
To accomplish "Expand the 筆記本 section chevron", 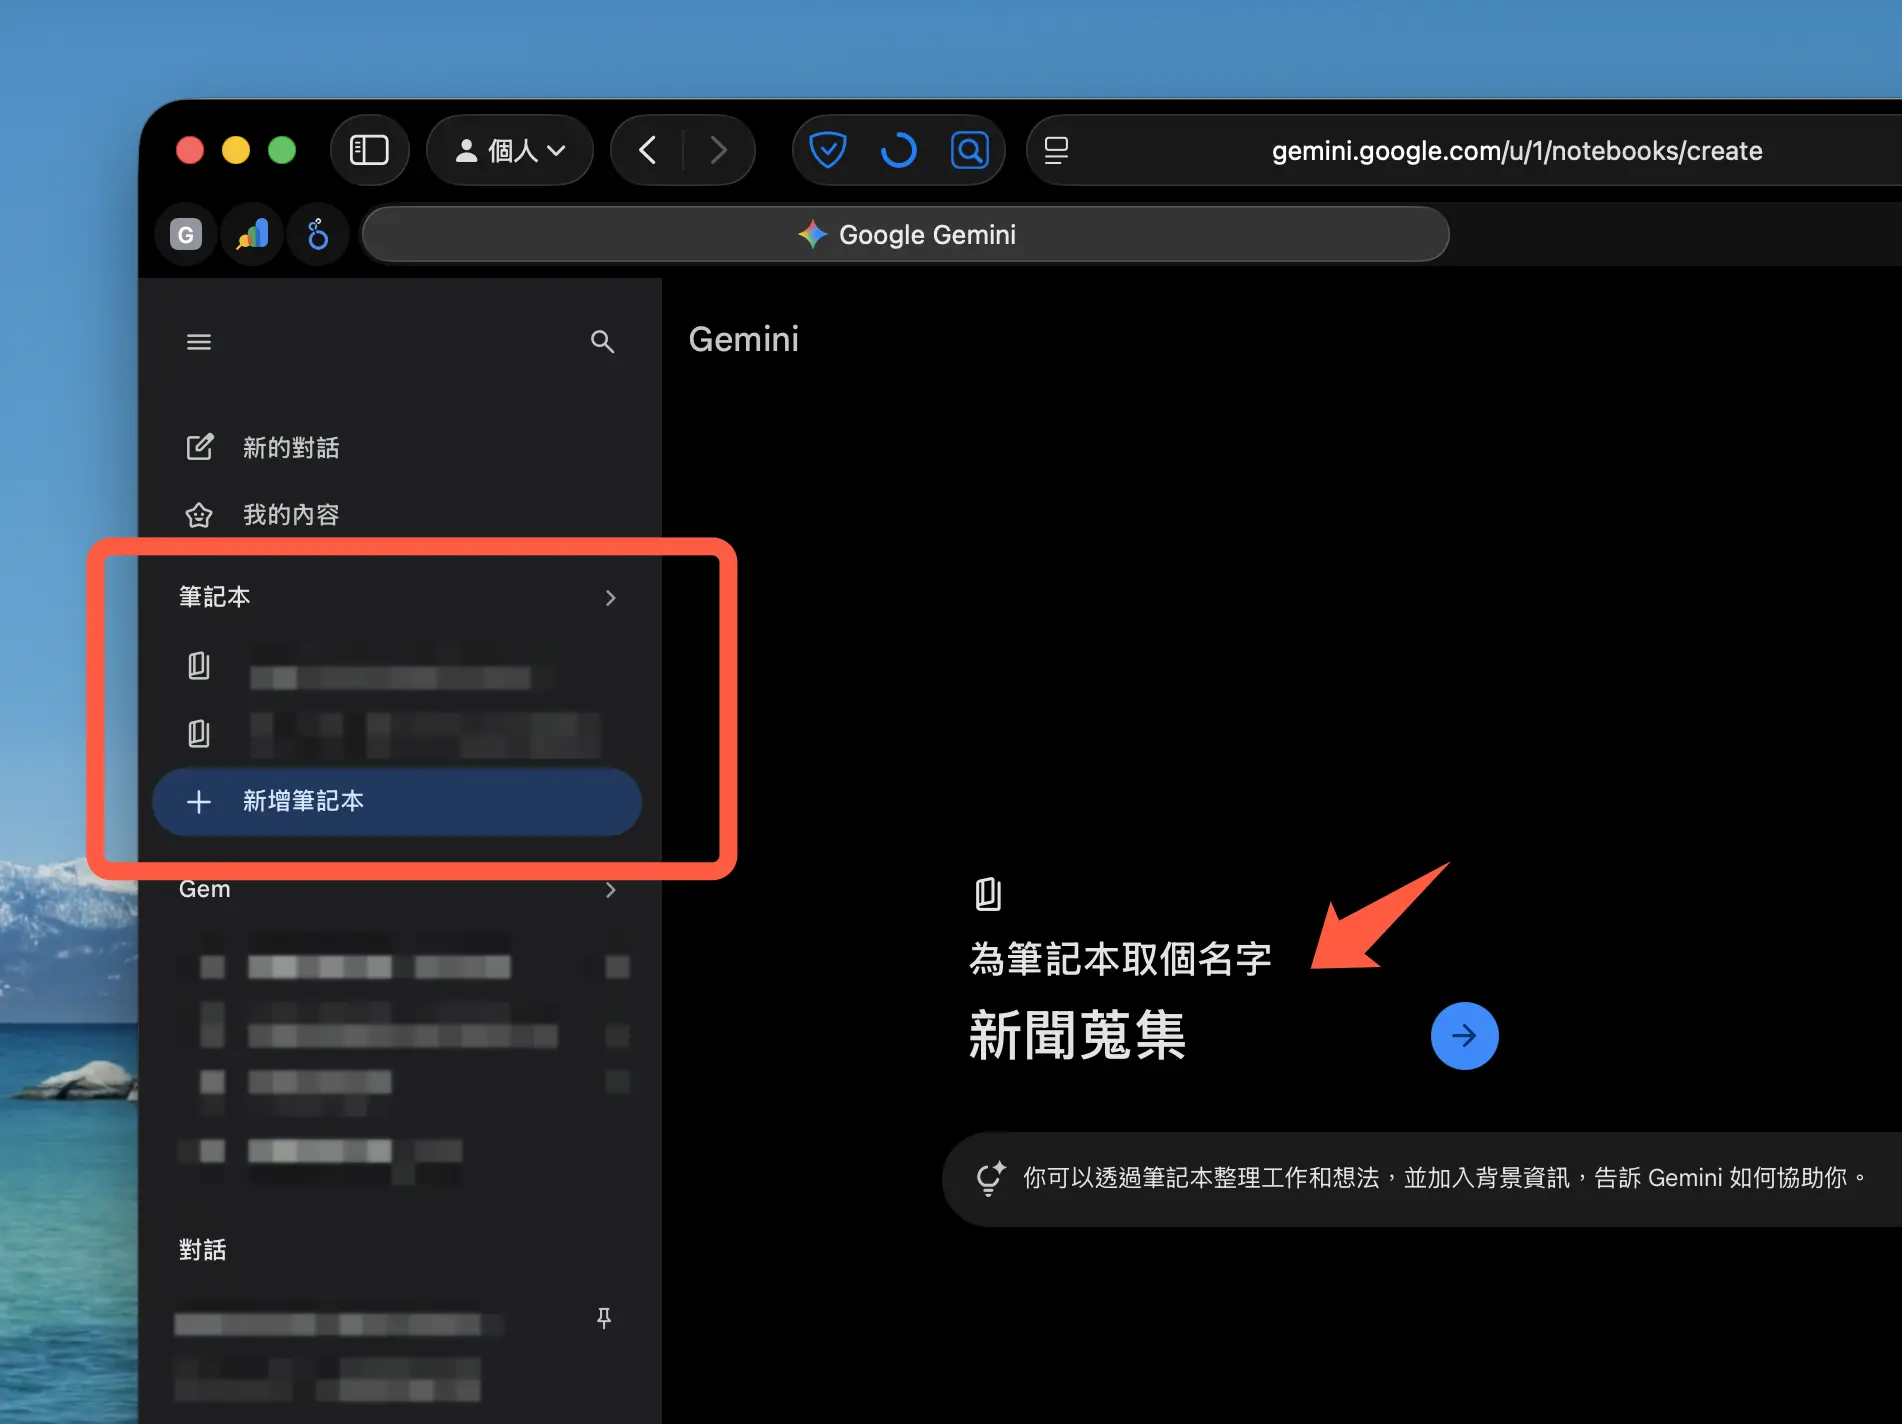I will click(610, 598).
